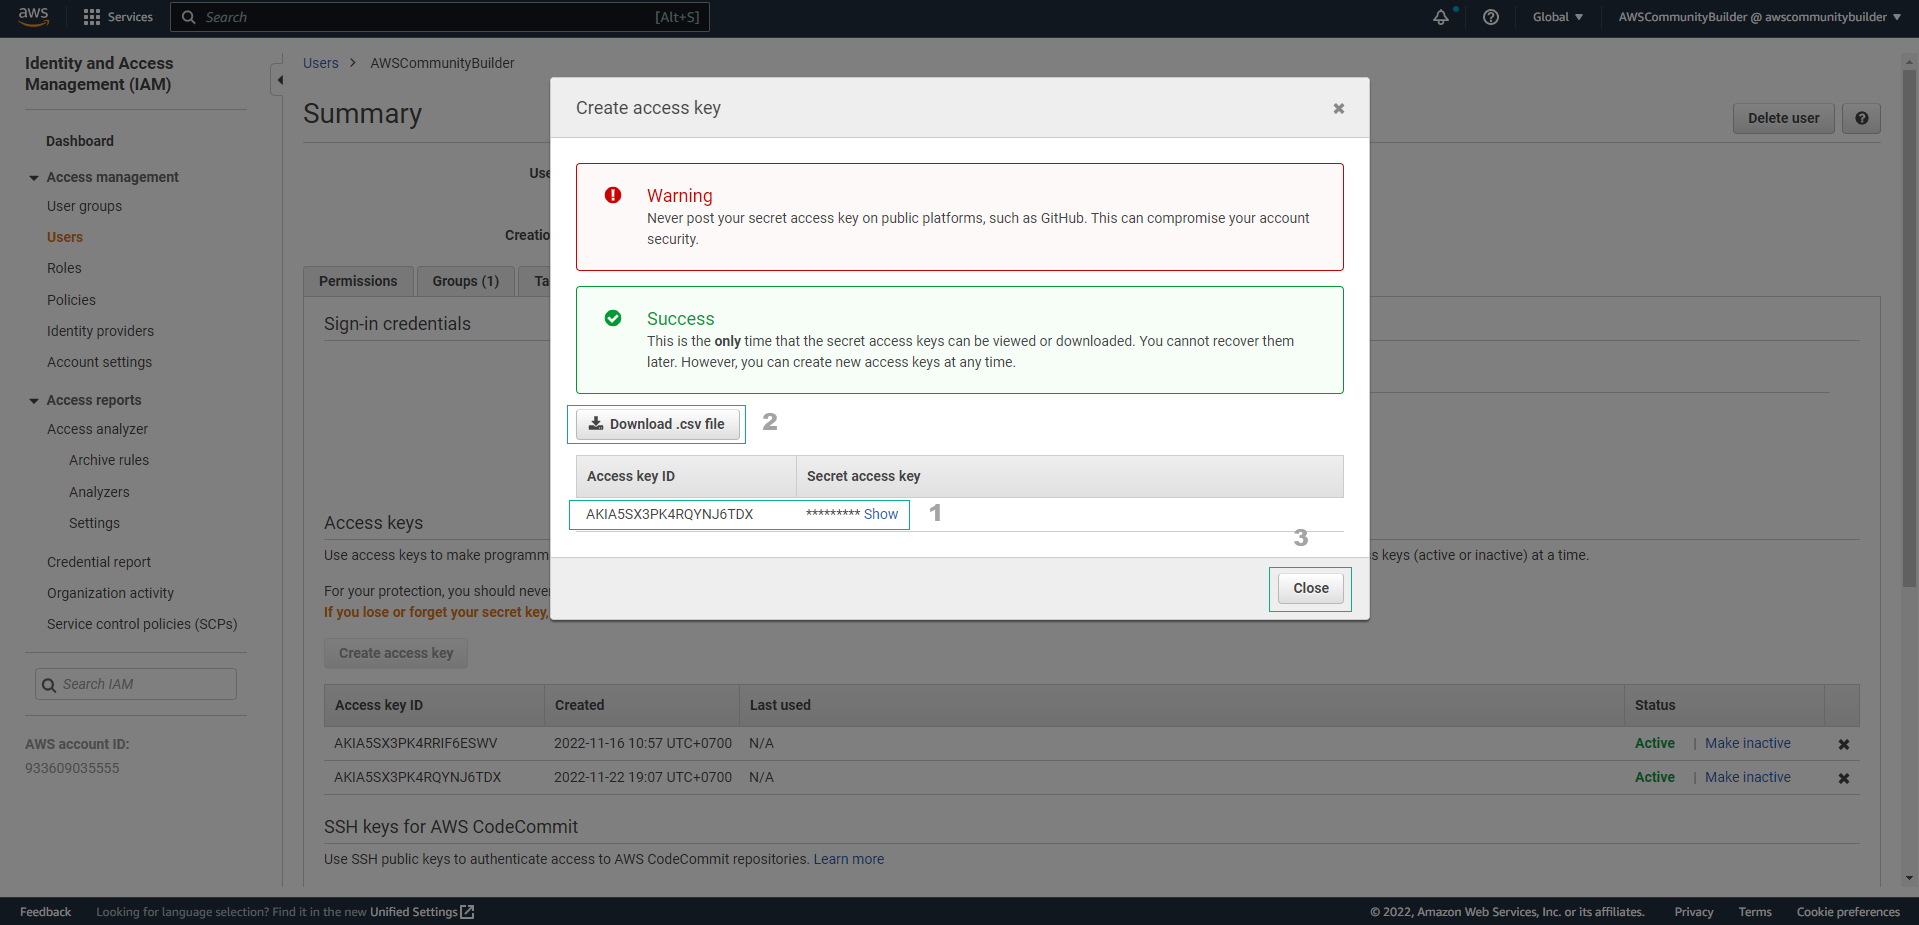Viewport: 1919px width, 925px height.
Task: Open the AWSCommunityBuilder account menu
Action: (1757, 17)
